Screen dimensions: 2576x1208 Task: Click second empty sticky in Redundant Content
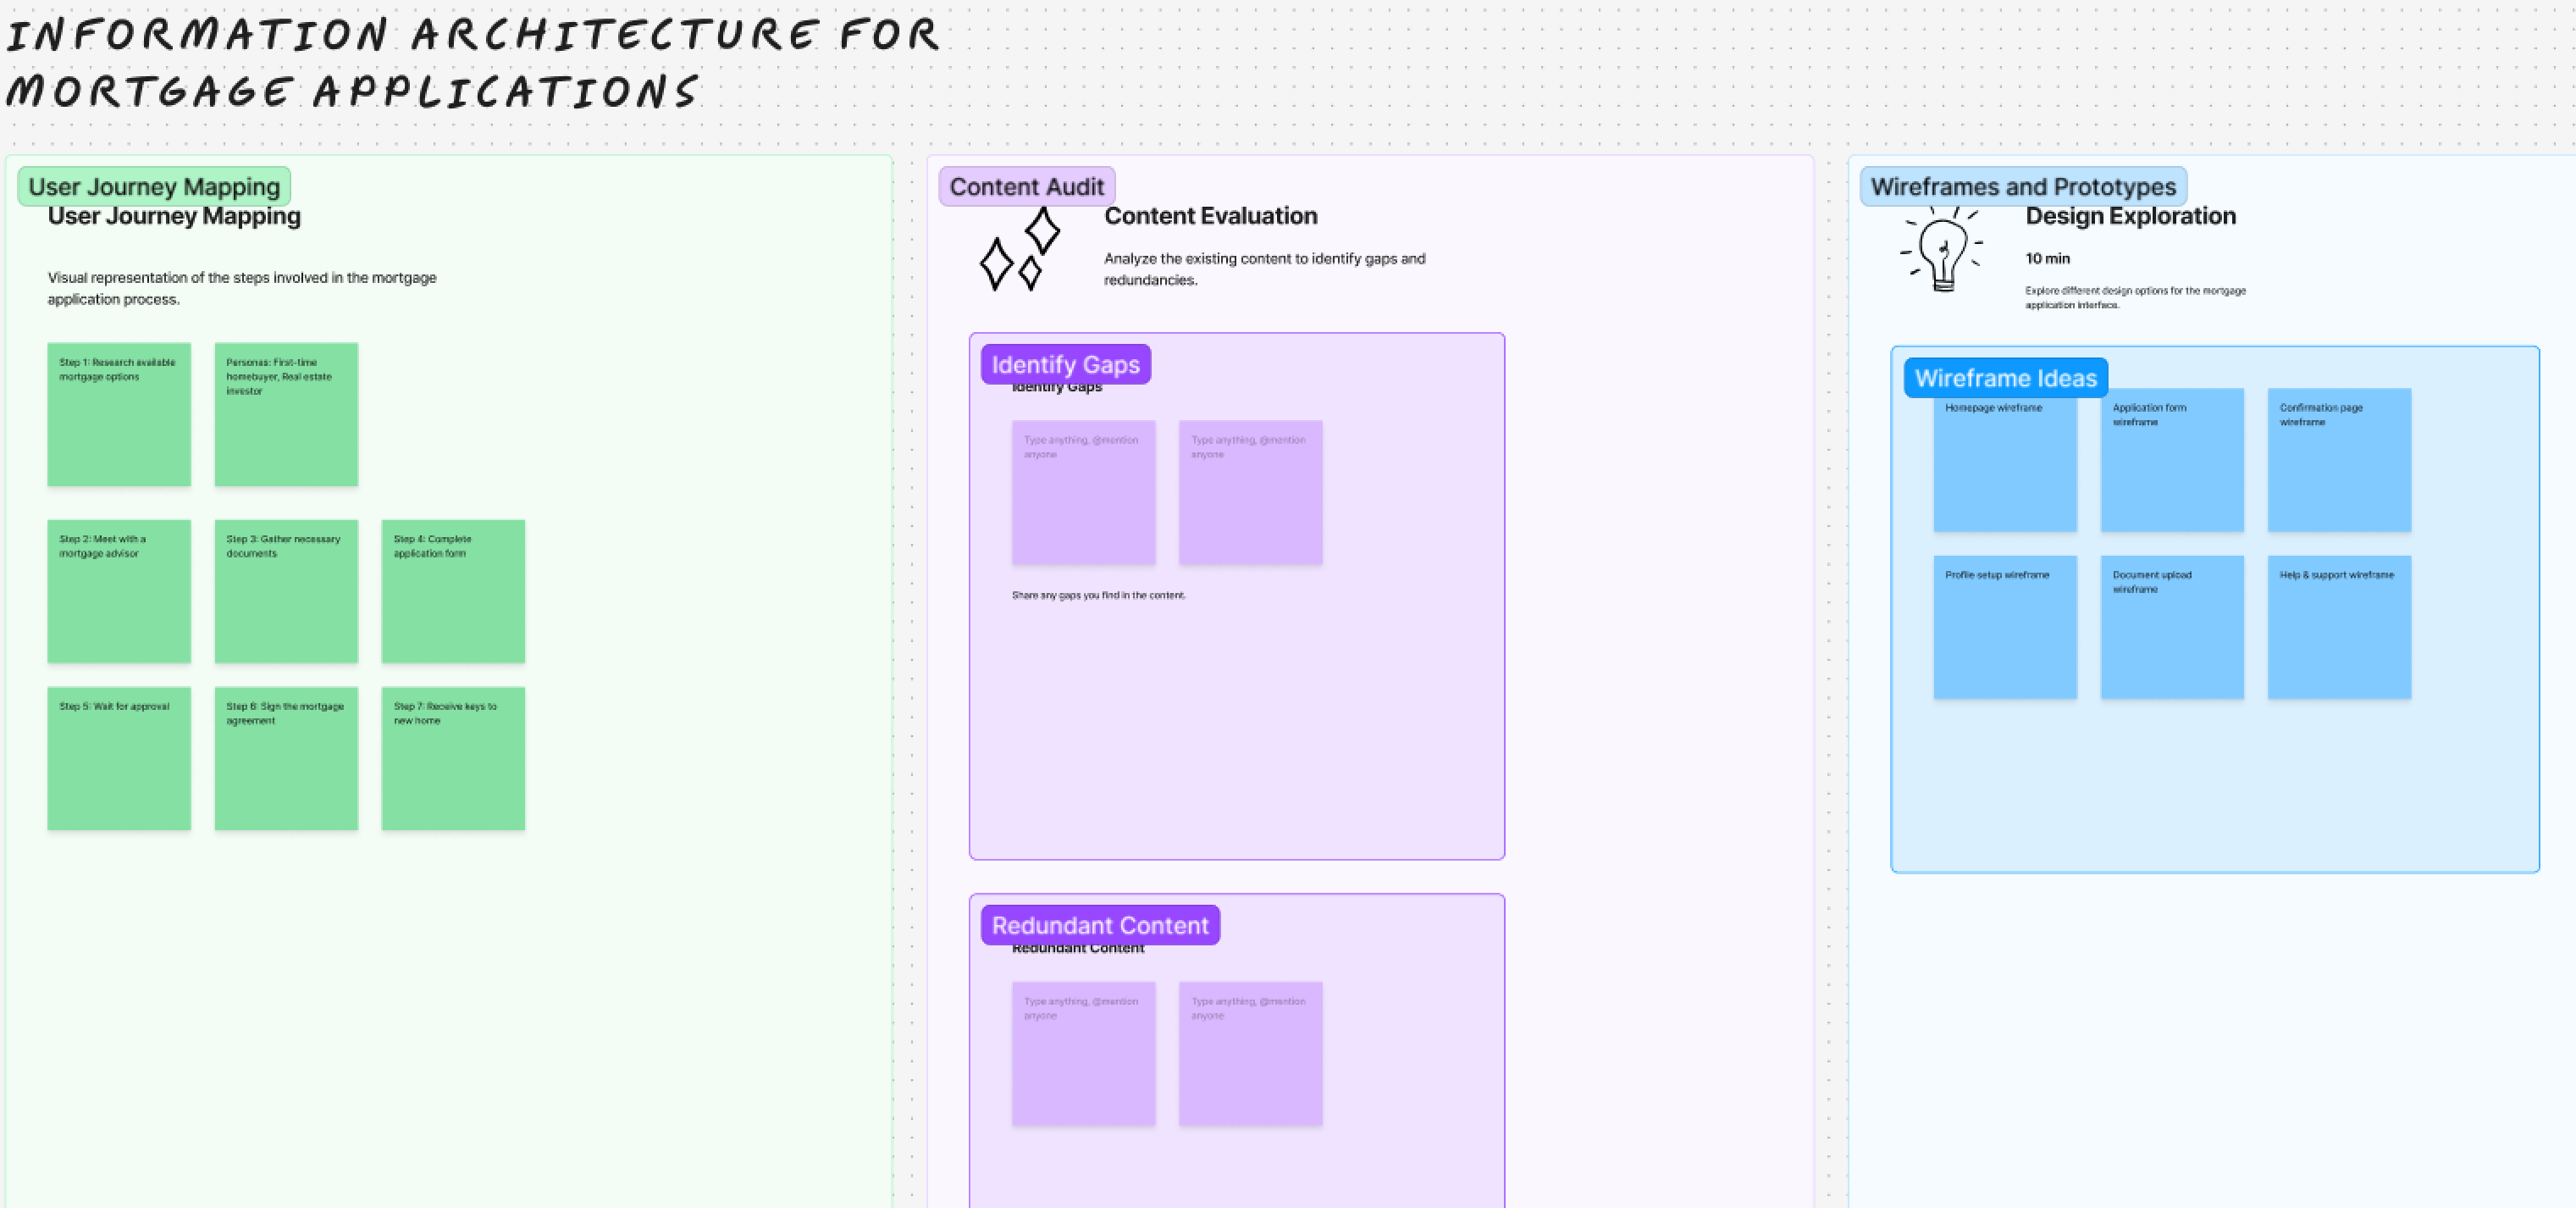[1250, 1053]
